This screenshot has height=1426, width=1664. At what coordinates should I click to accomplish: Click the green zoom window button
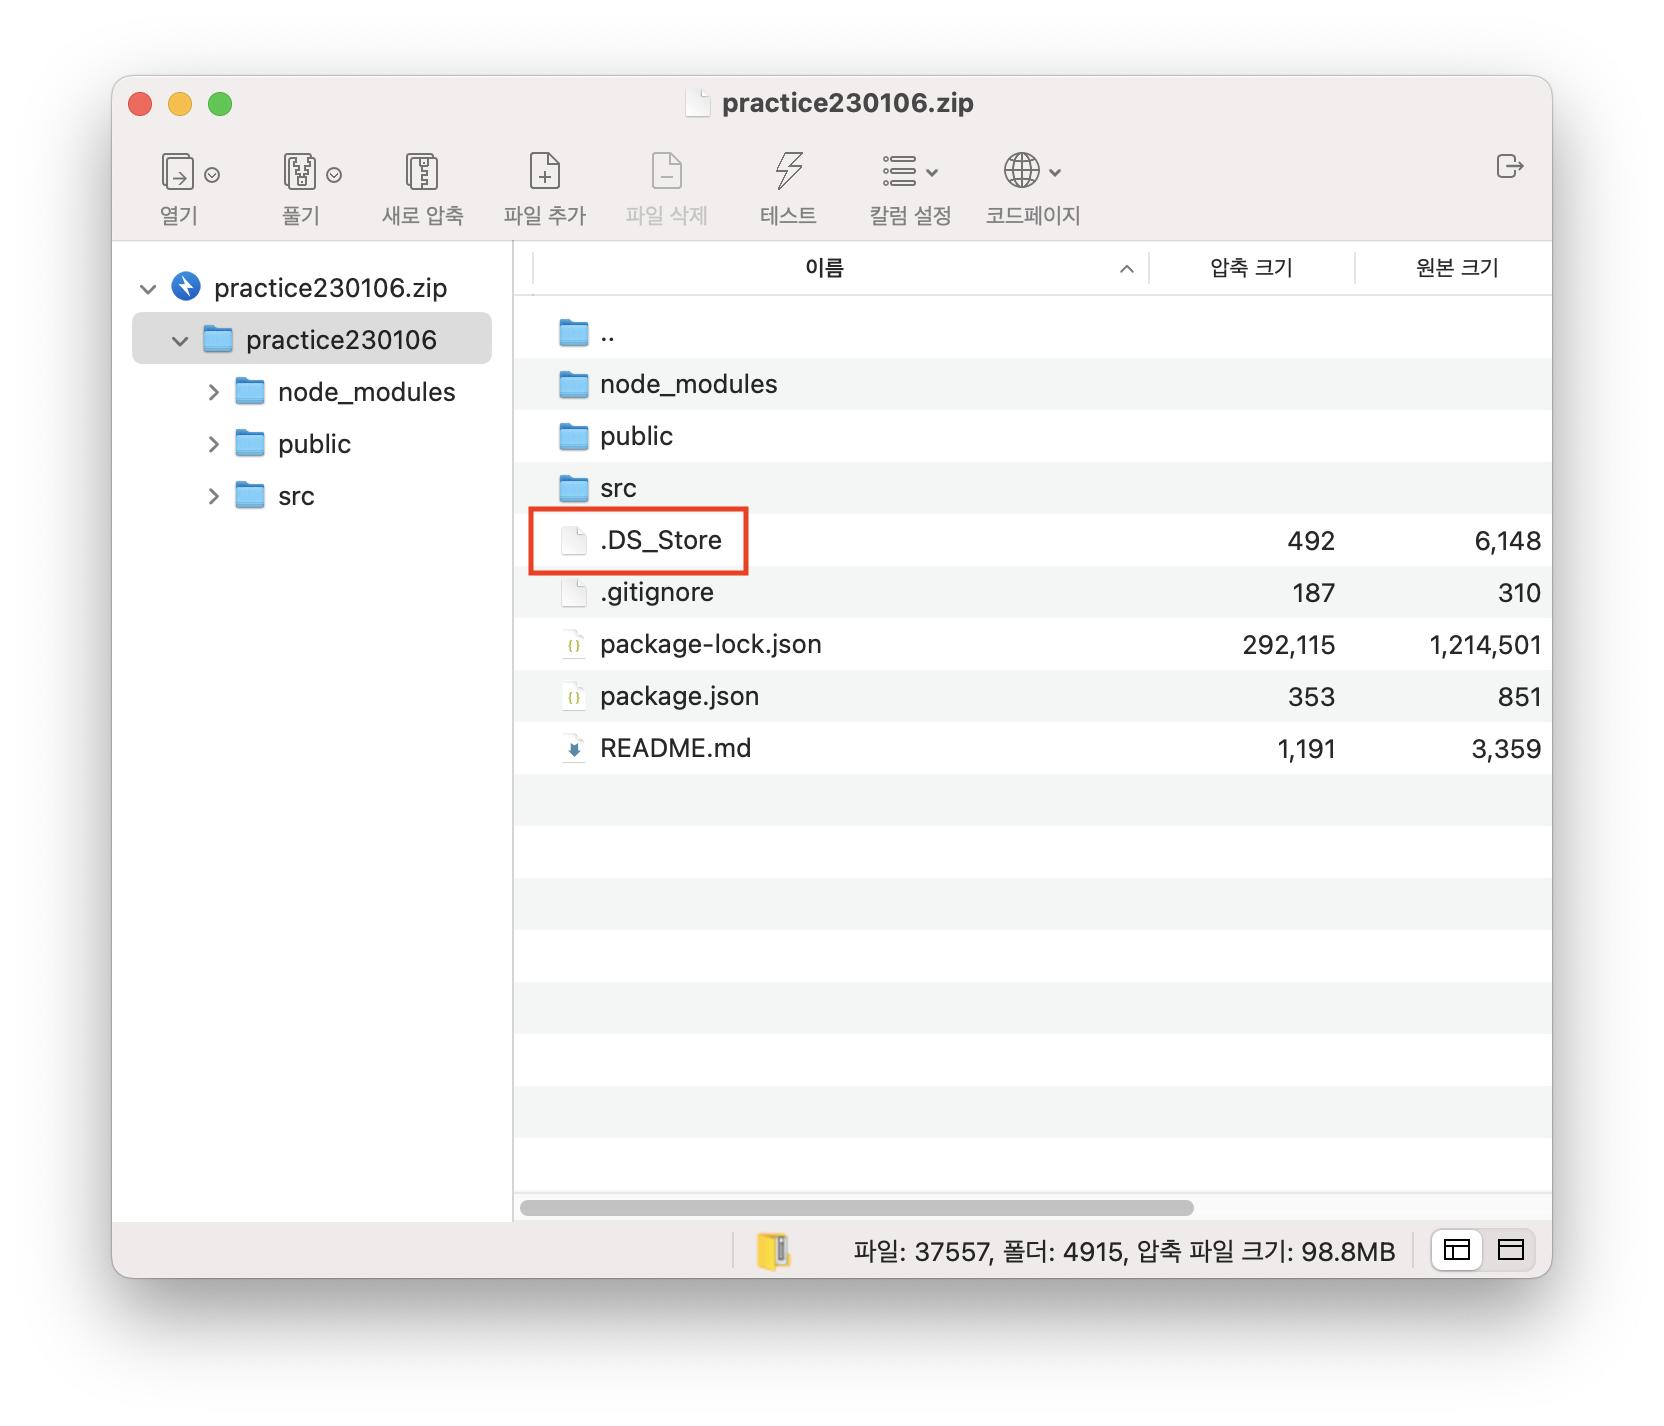click(x=220, y=104)
